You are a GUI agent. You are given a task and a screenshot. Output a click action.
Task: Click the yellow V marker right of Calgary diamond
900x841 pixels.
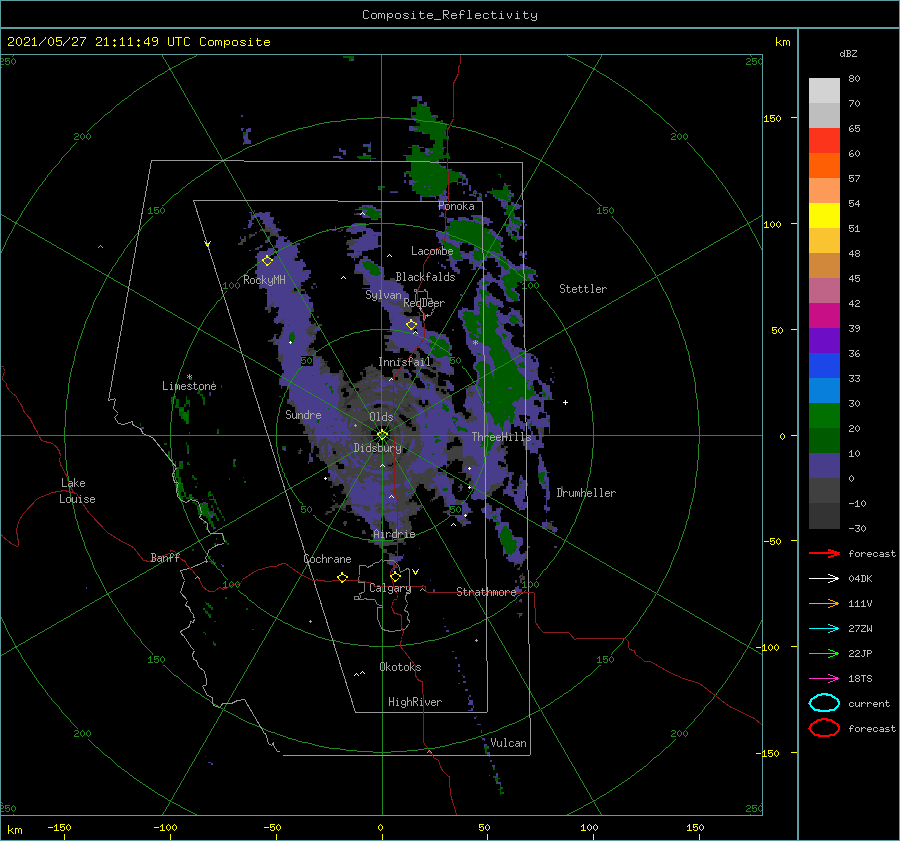click(x=416, y=572)
